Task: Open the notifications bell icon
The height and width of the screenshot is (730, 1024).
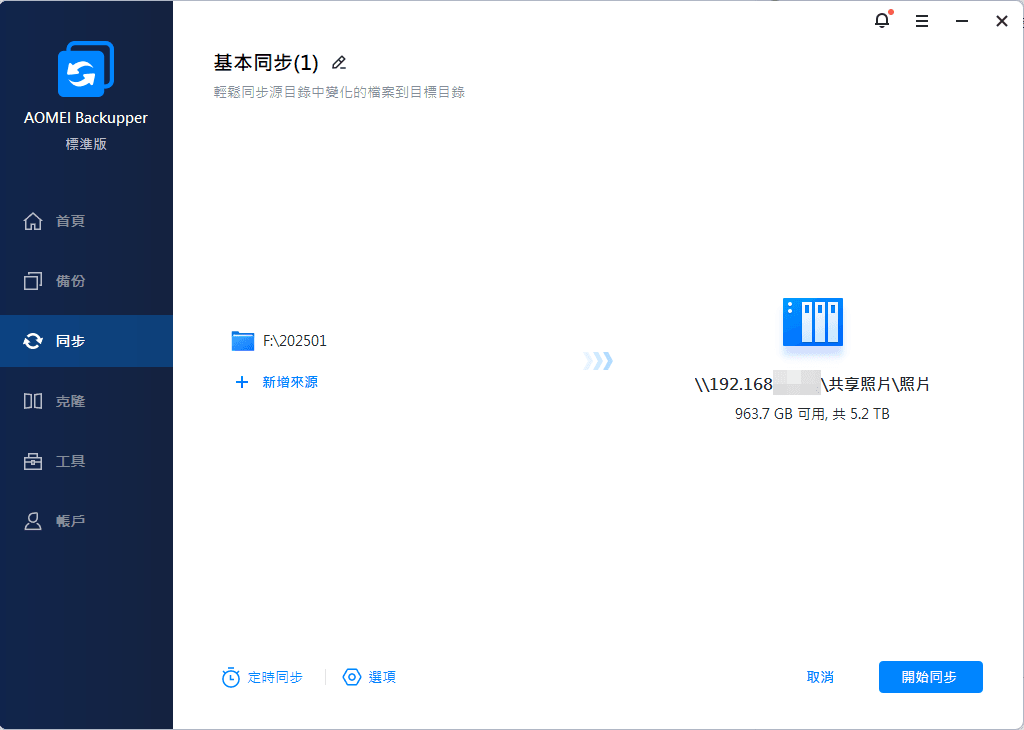Action: tap(882, 20)
